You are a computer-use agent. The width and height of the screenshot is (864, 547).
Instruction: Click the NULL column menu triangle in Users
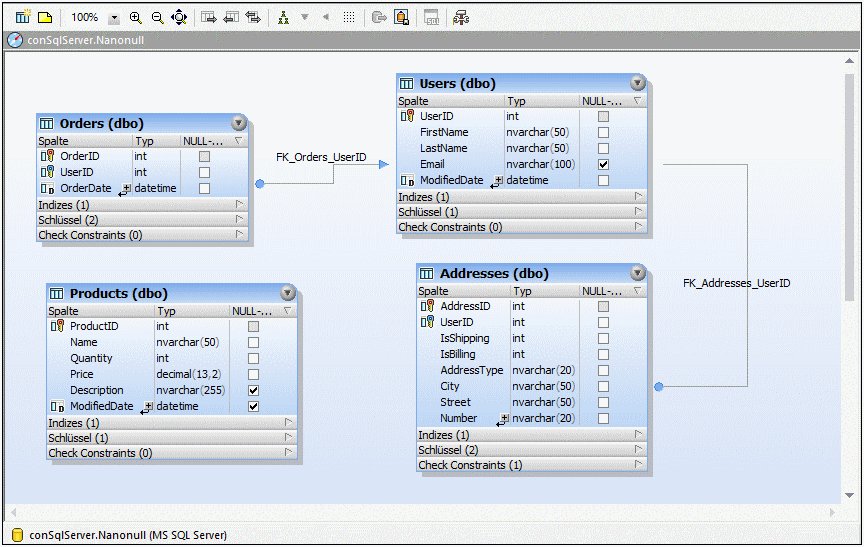pyautogui.click(x=638, y=101)
